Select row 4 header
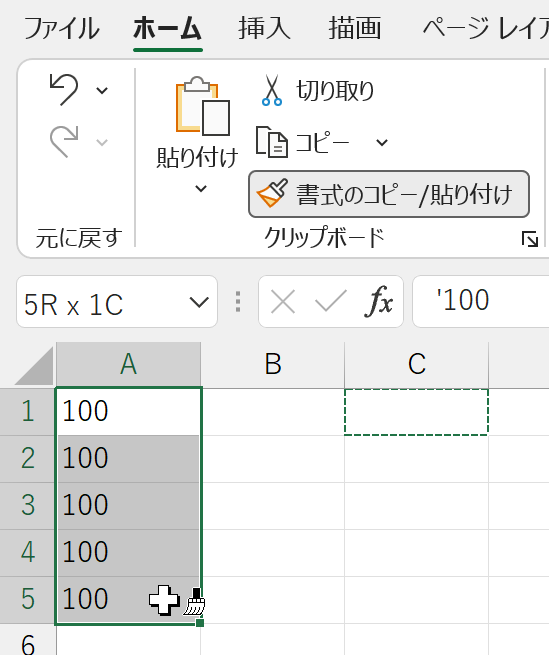Screen dimensions: 549x655 28,552
